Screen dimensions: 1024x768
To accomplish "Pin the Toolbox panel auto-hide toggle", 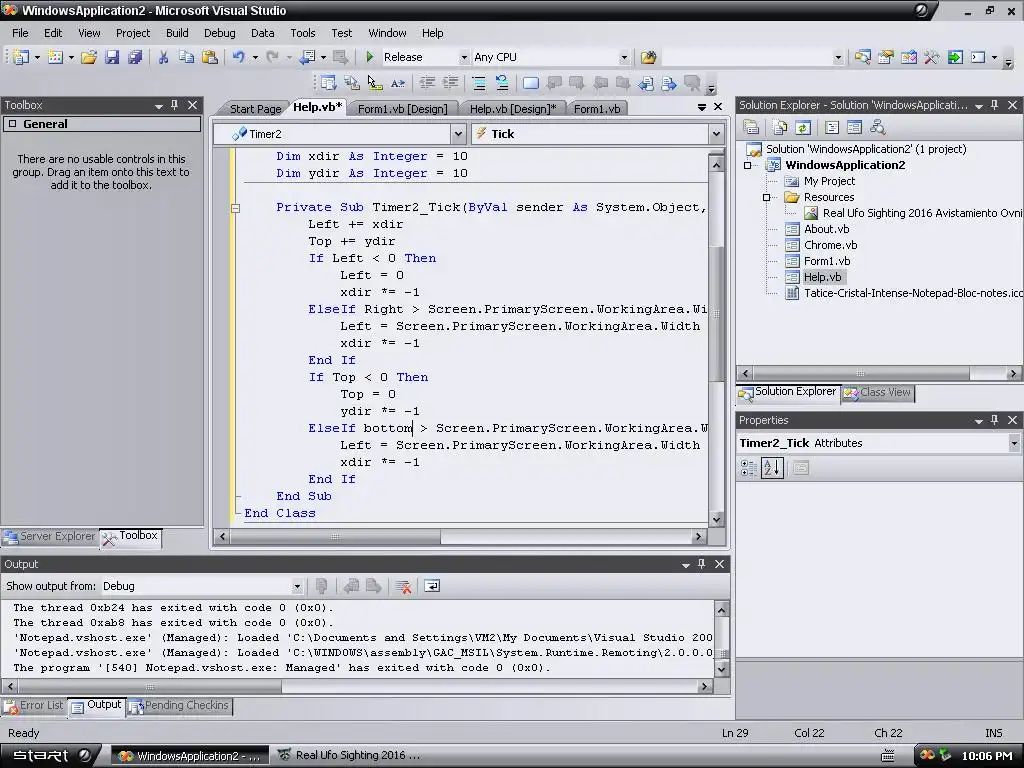I will click(174, 105).
